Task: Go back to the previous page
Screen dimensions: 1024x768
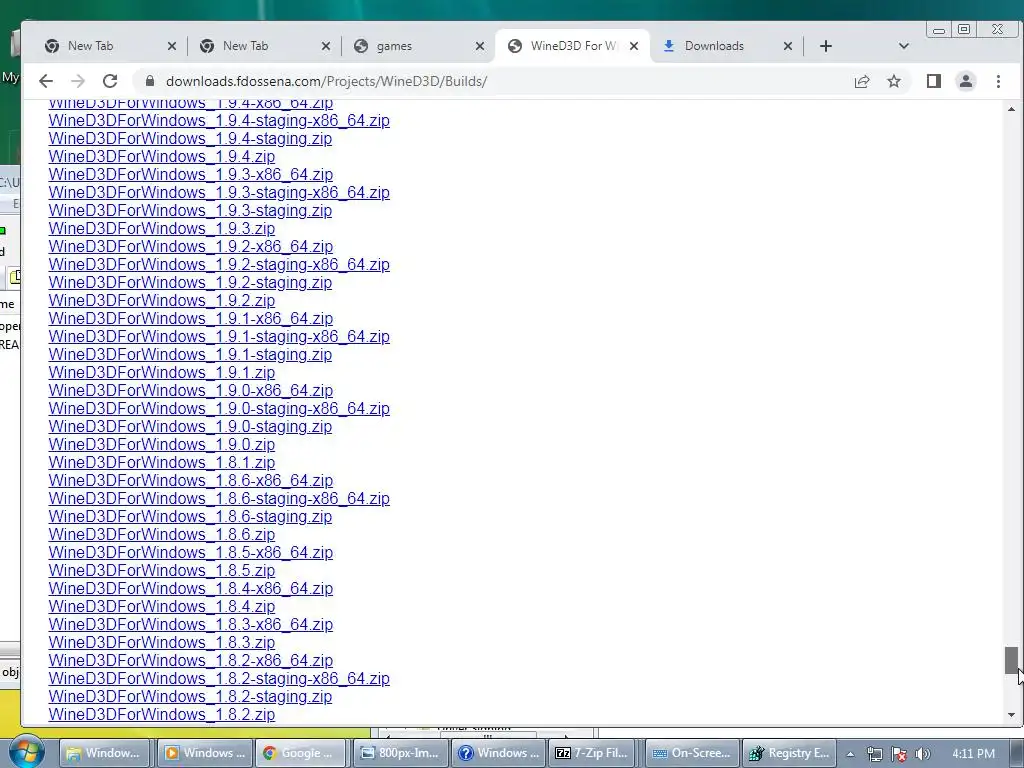Action: (x=46, y=81)
